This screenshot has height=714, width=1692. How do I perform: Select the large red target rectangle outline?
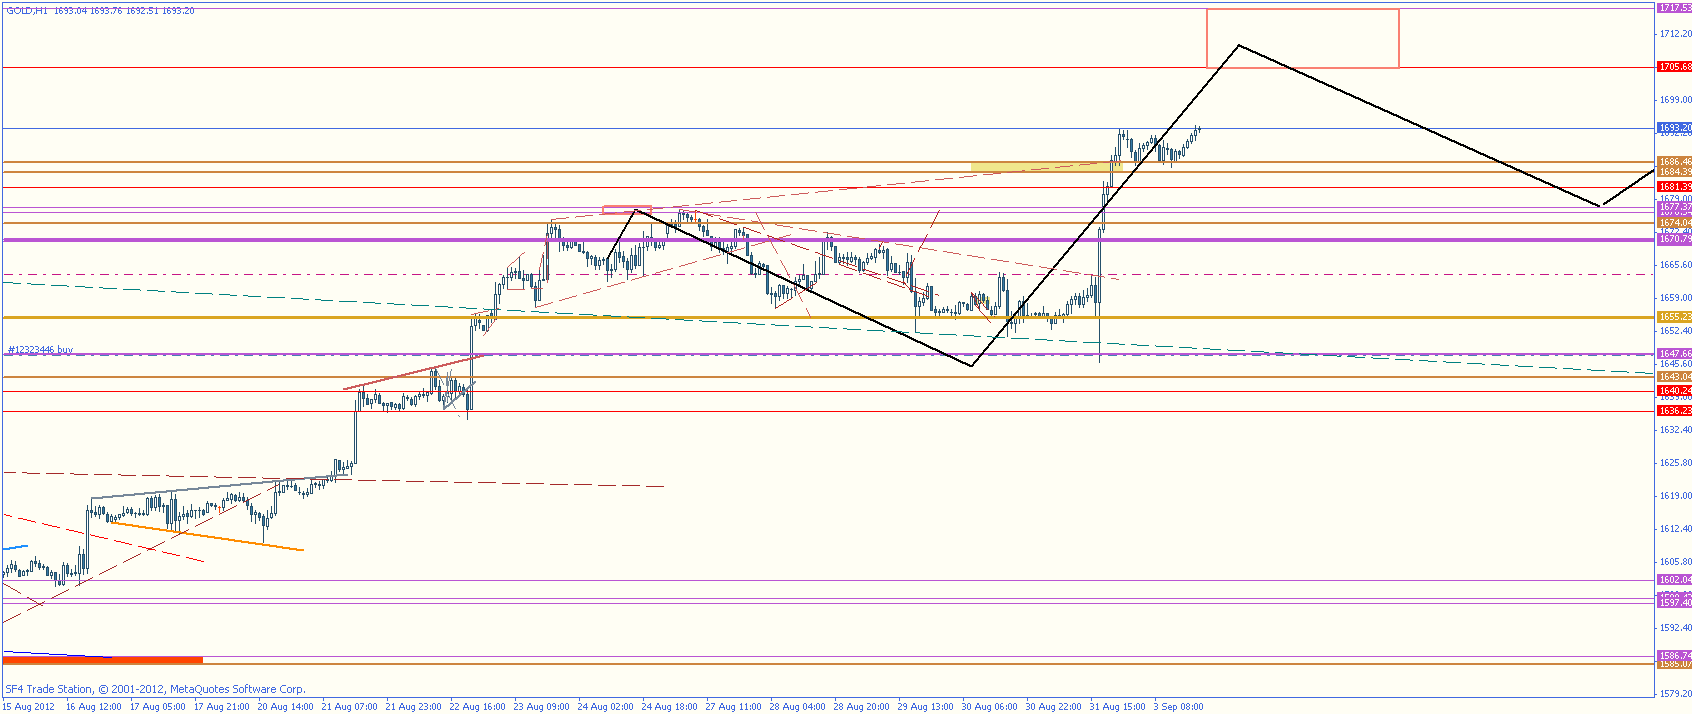tap(1303, 38)
